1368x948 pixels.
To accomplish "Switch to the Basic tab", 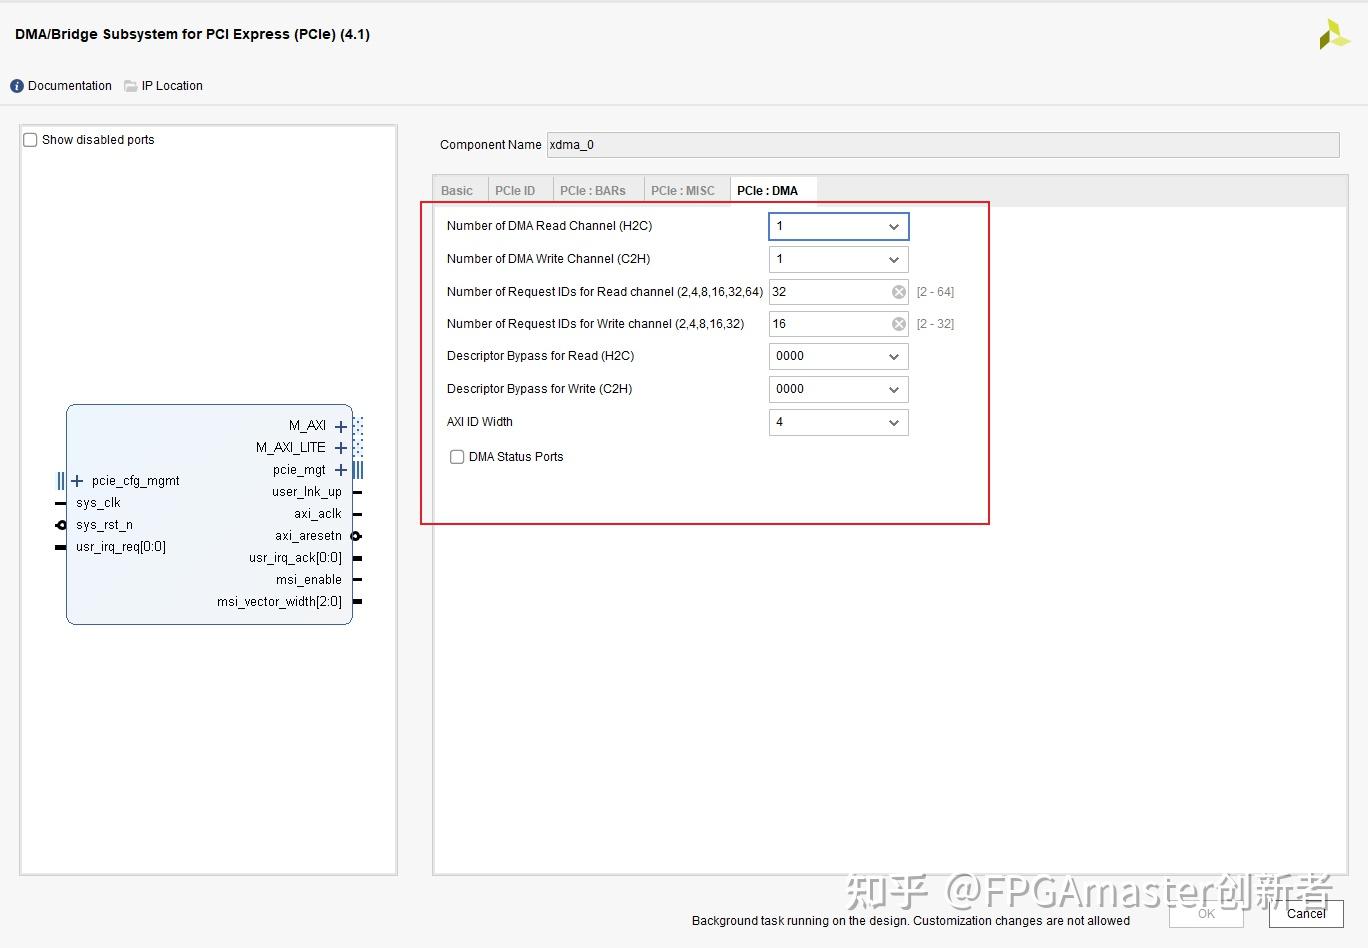I will point(457,189).
